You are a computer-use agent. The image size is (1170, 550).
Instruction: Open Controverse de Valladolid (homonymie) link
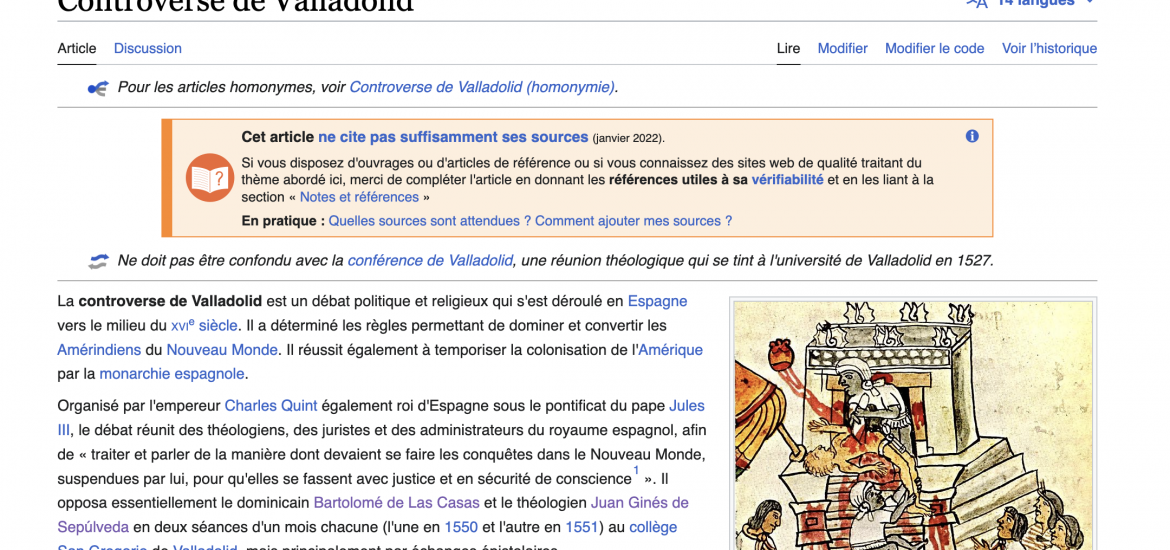(x=482, y=87)
